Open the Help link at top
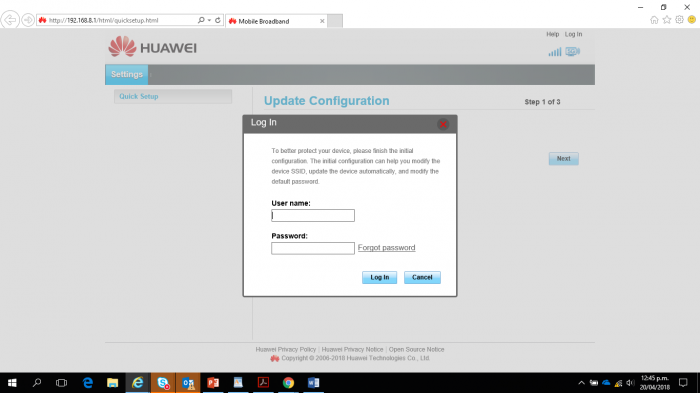Screen dimensions: 700x393 553,34
